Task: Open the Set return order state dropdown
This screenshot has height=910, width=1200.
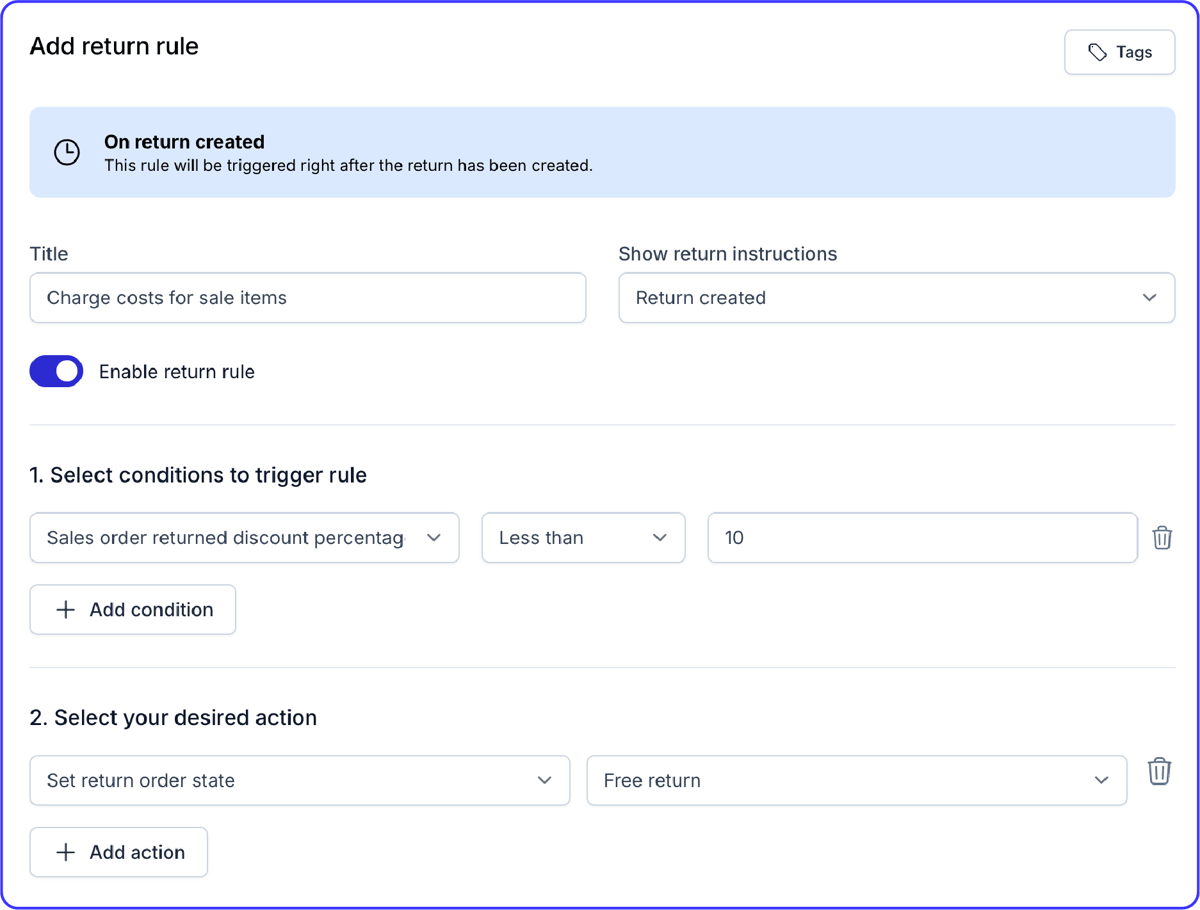Action: pyautogui.click(x=299, y=780)
